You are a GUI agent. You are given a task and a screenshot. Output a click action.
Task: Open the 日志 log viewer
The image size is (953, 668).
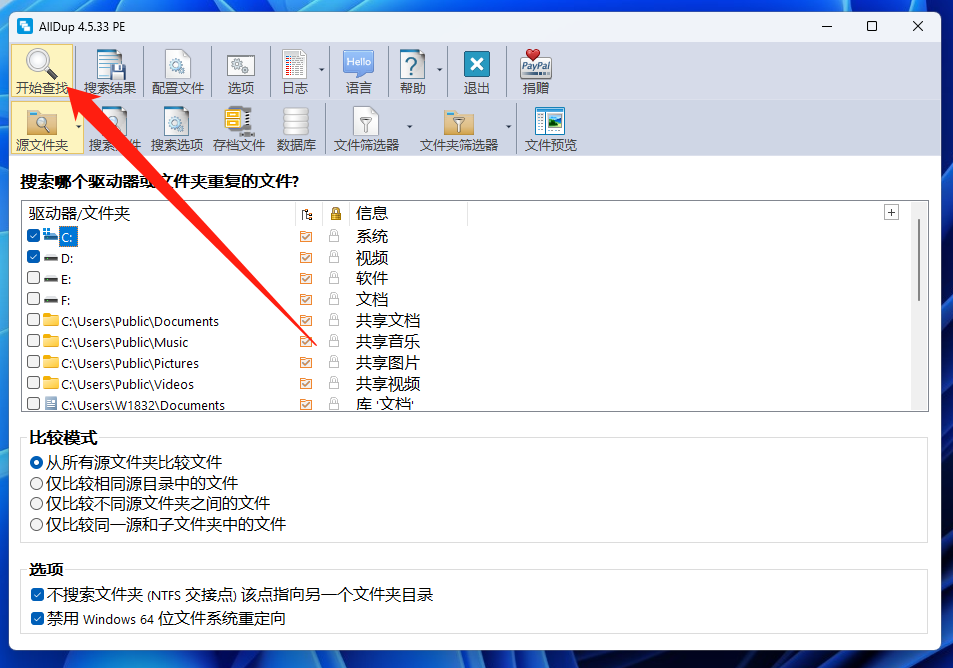(295, 72)
